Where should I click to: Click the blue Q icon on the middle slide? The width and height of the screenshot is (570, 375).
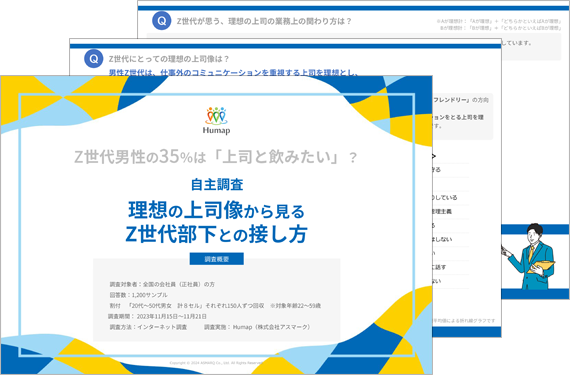pyautogui.click(x=93, y=59)
